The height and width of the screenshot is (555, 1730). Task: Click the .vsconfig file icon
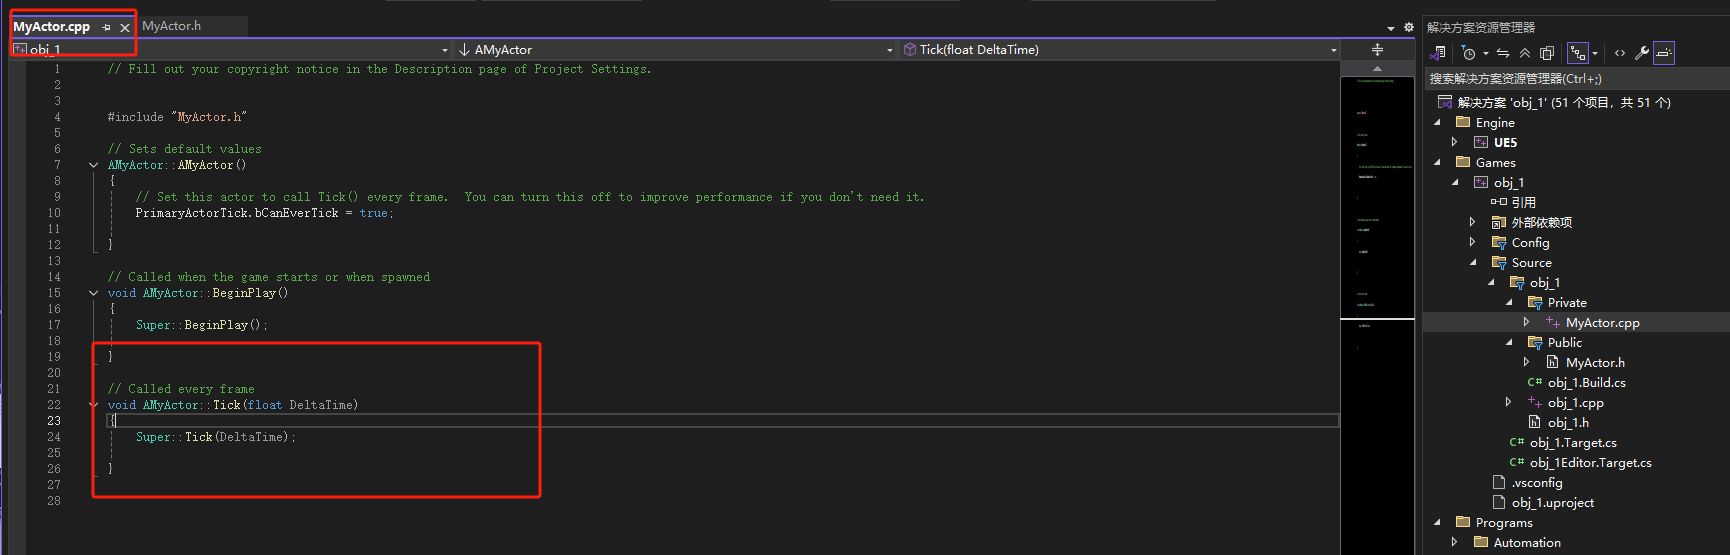click(1498, 482)
